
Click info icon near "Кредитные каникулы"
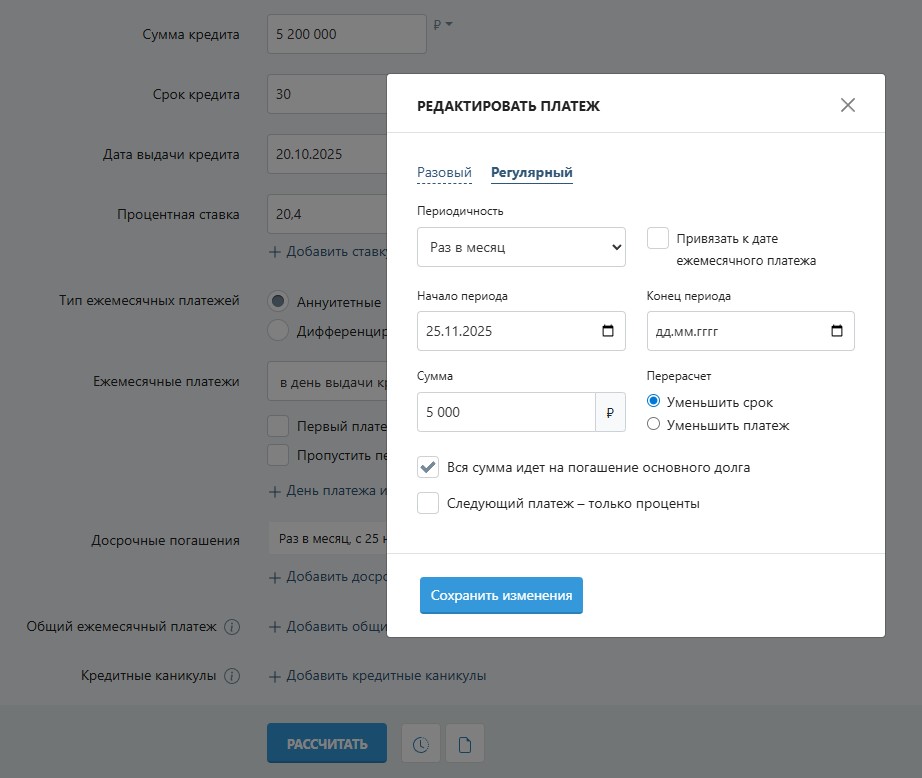(234, 676)
